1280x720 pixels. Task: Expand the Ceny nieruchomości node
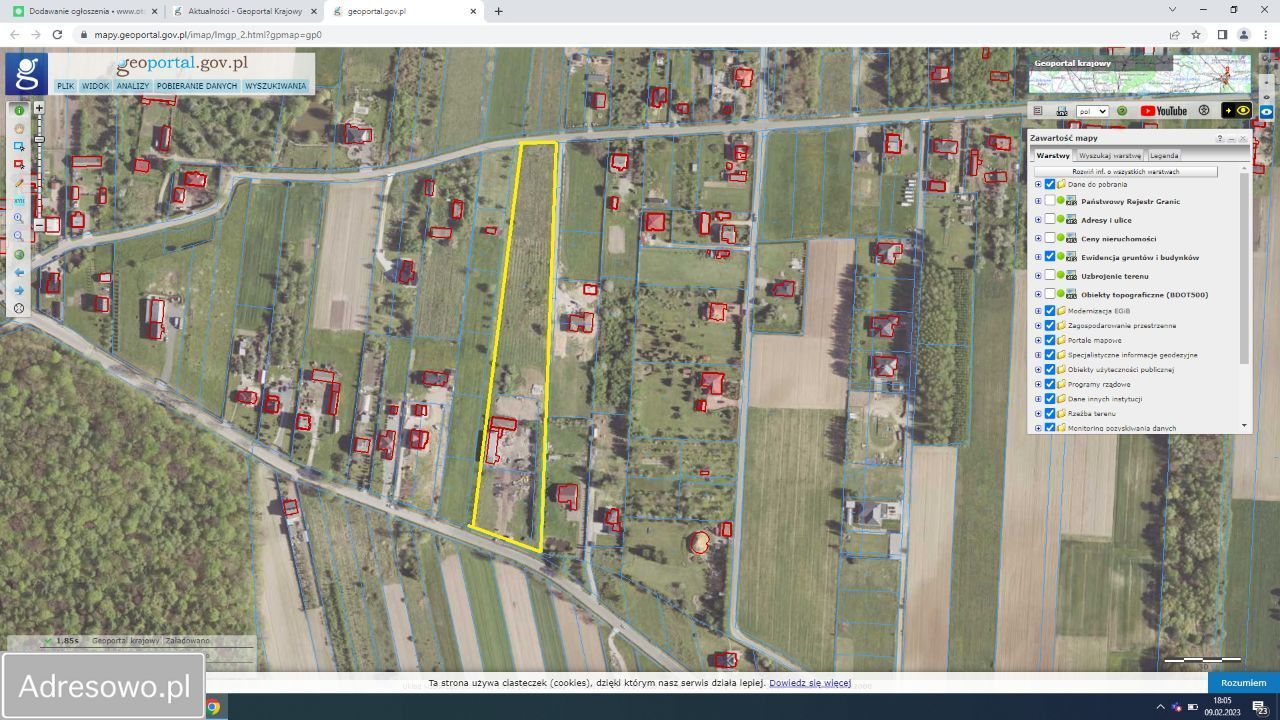pyautogui.click(x=1038, y=239)
